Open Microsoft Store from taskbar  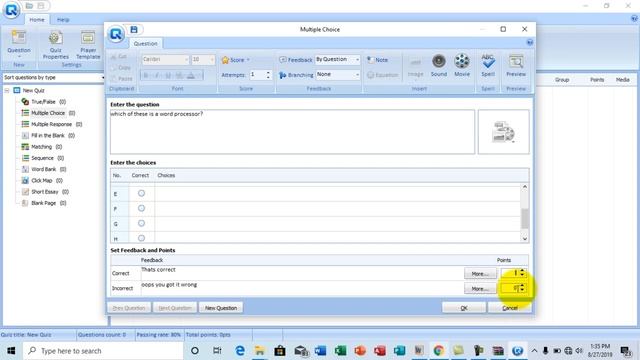(280, 350)
